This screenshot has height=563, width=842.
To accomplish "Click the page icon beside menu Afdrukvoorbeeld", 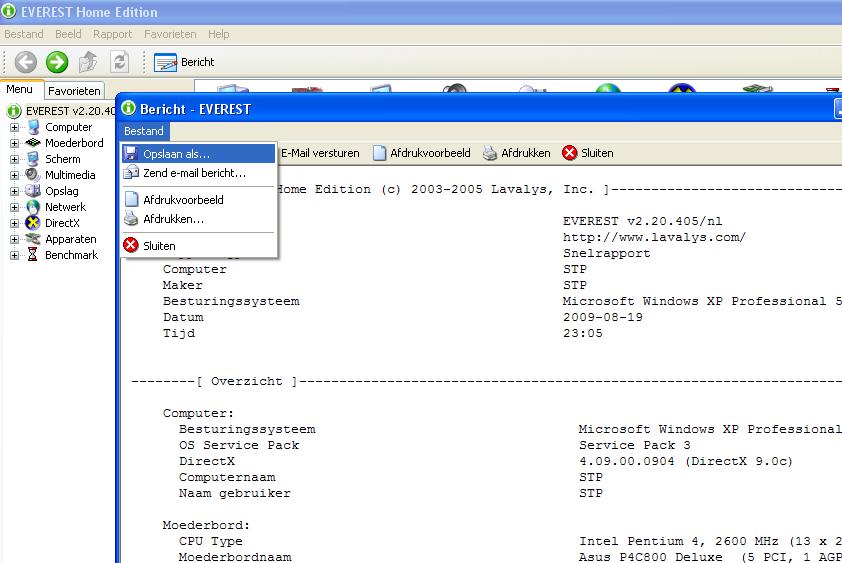I will [132, 199].
